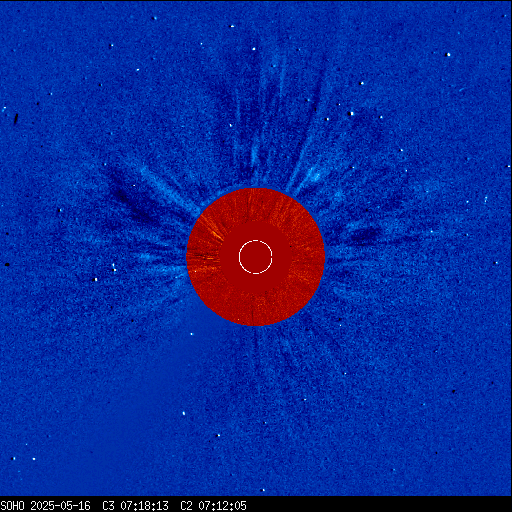Click the red C2 coronagraph disk area
This screenshot has width=512, height=512.
(256, 257)
